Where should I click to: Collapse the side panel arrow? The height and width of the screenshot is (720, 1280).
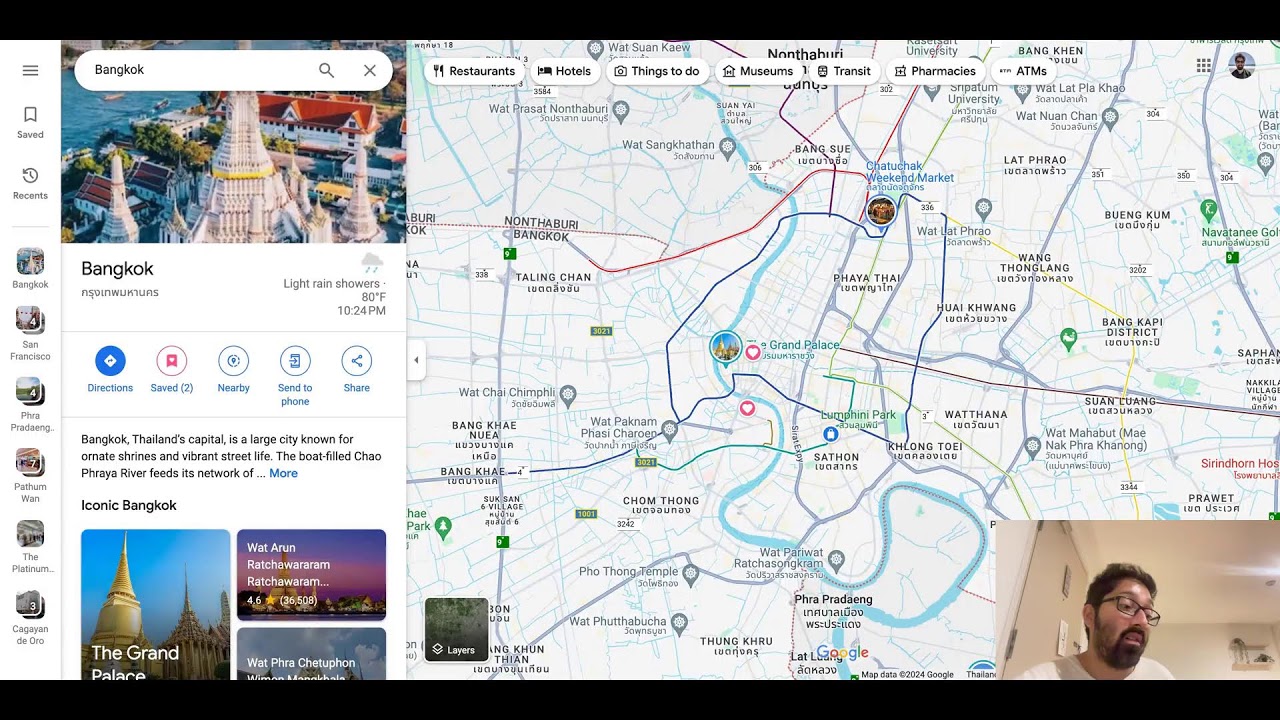coord(416,360)
